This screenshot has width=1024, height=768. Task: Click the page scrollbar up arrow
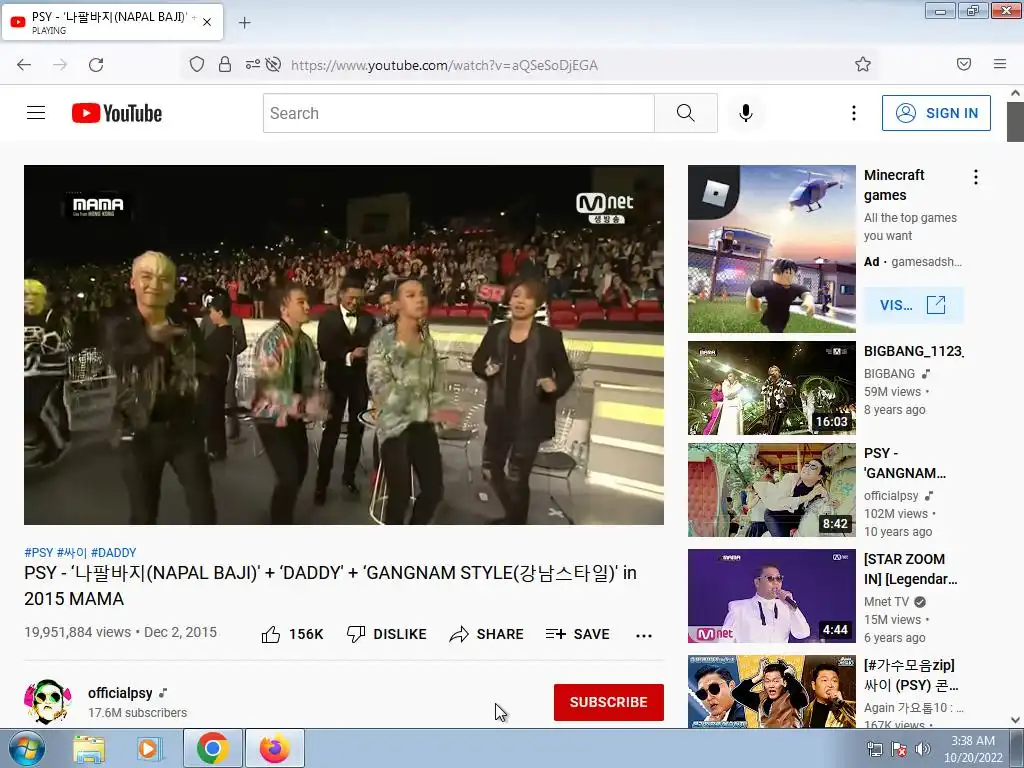click(x=1016, y=93)
